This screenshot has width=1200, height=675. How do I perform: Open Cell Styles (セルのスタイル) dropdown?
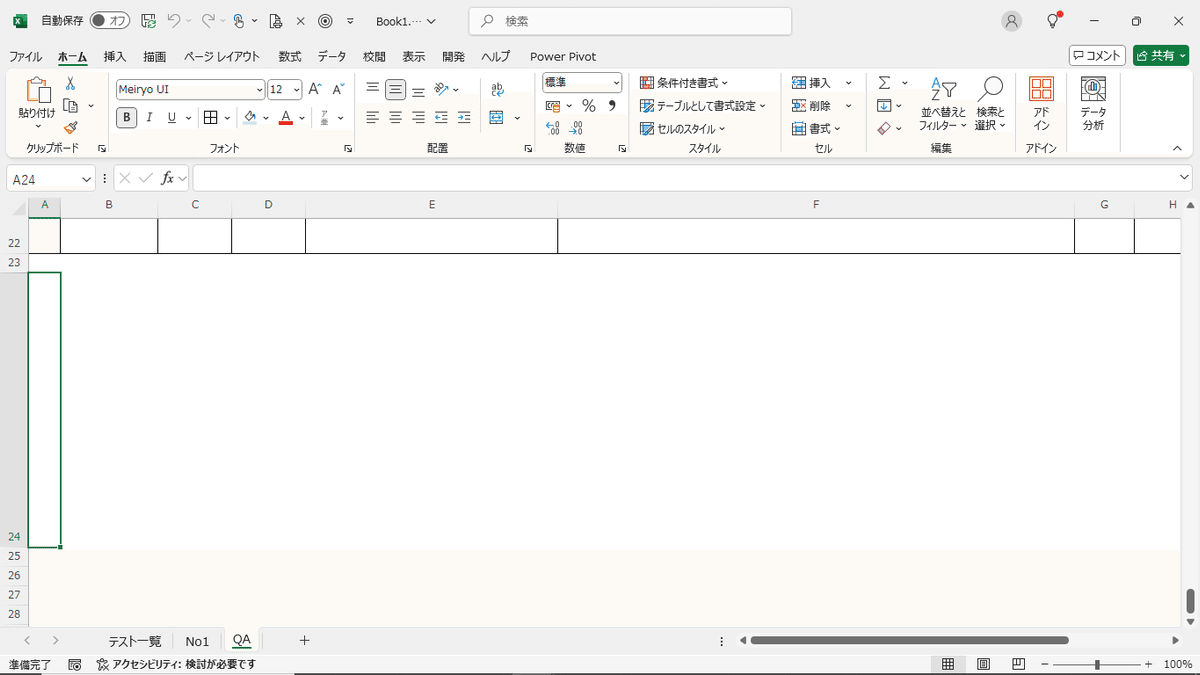pos(683,128)
